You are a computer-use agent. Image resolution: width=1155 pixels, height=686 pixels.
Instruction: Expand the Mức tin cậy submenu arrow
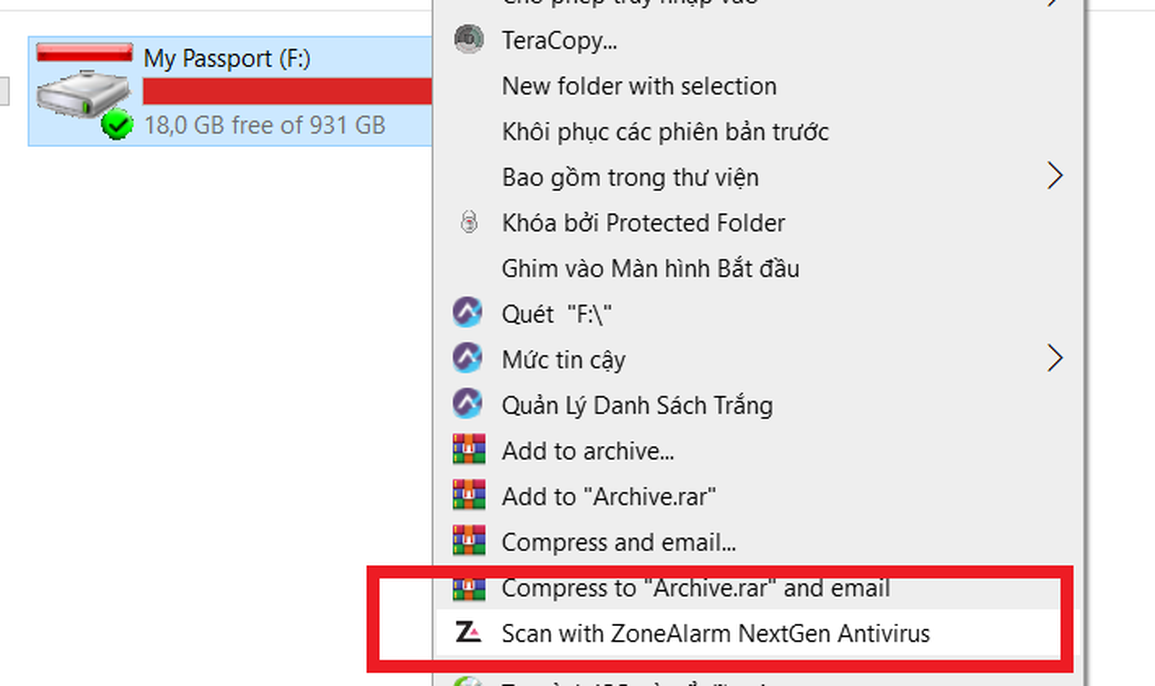coord(1055,359)
